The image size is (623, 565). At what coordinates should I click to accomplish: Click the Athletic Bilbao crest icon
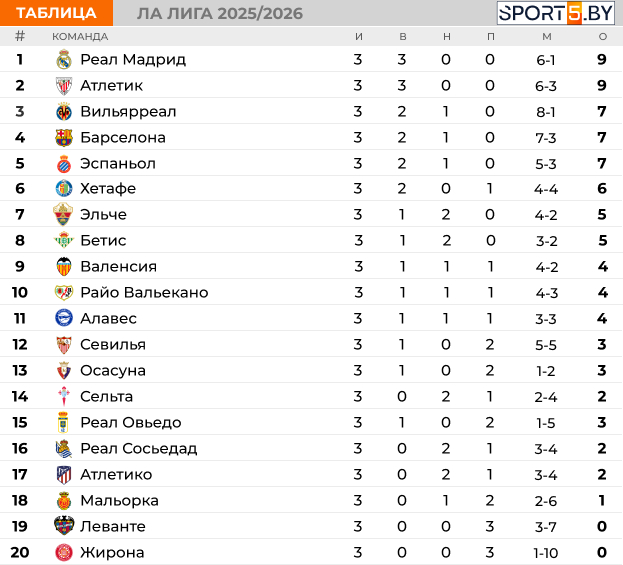tap(64, 86)
